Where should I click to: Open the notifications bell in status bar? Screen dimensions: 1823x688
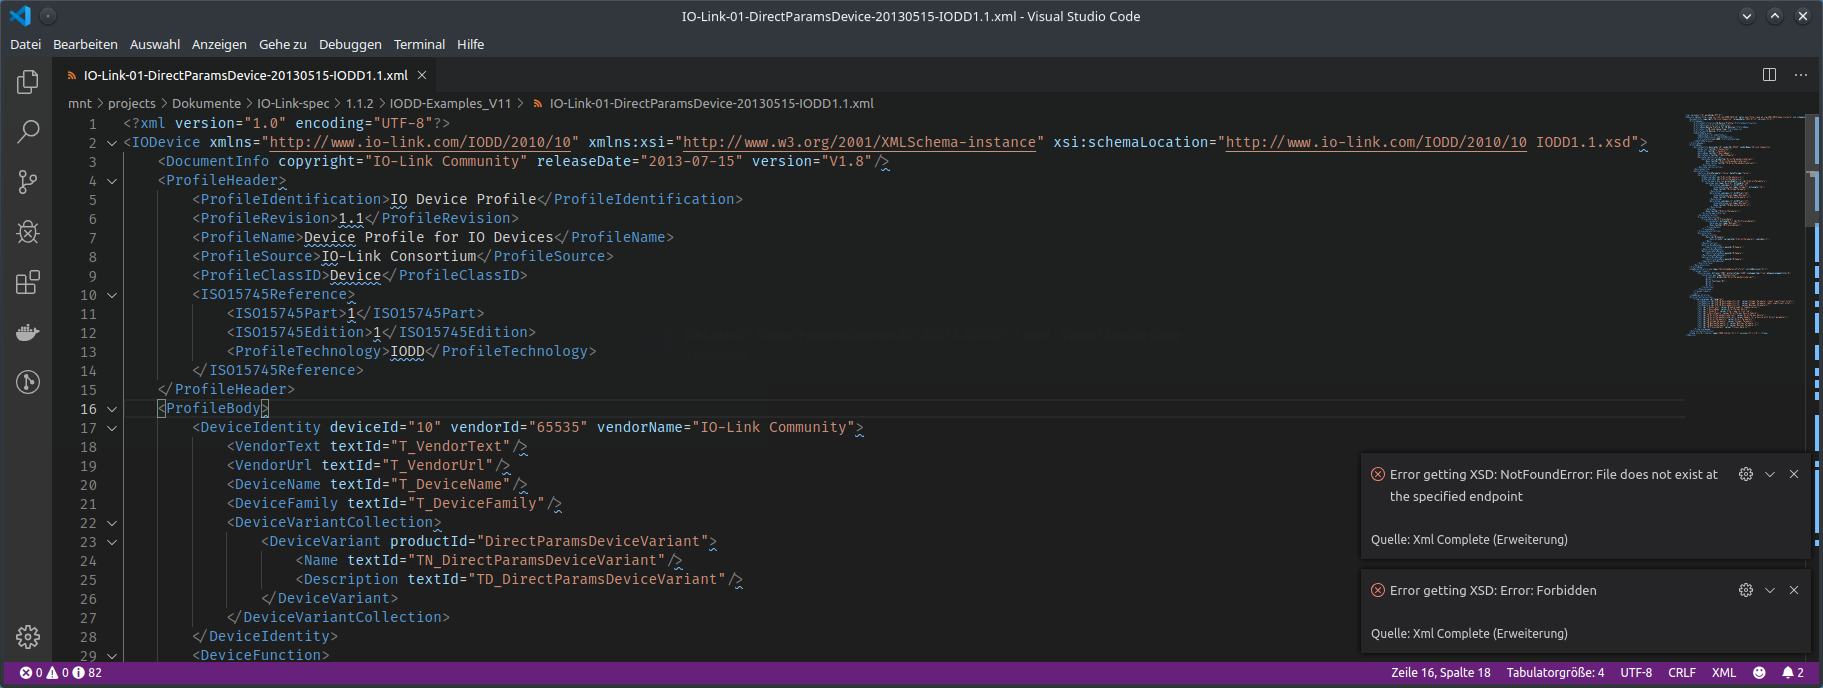(1793, 673)
